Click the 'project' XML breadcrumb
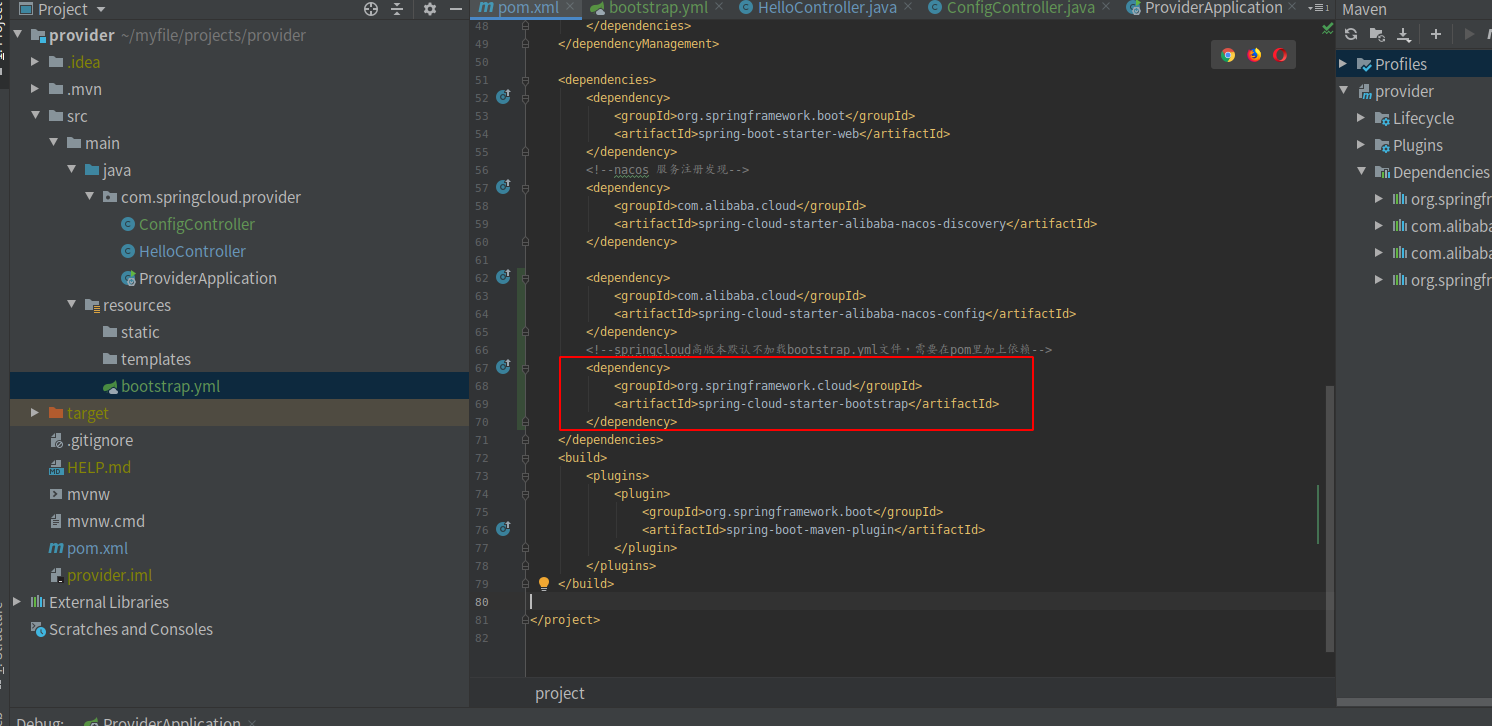 [x=560, y=693]
